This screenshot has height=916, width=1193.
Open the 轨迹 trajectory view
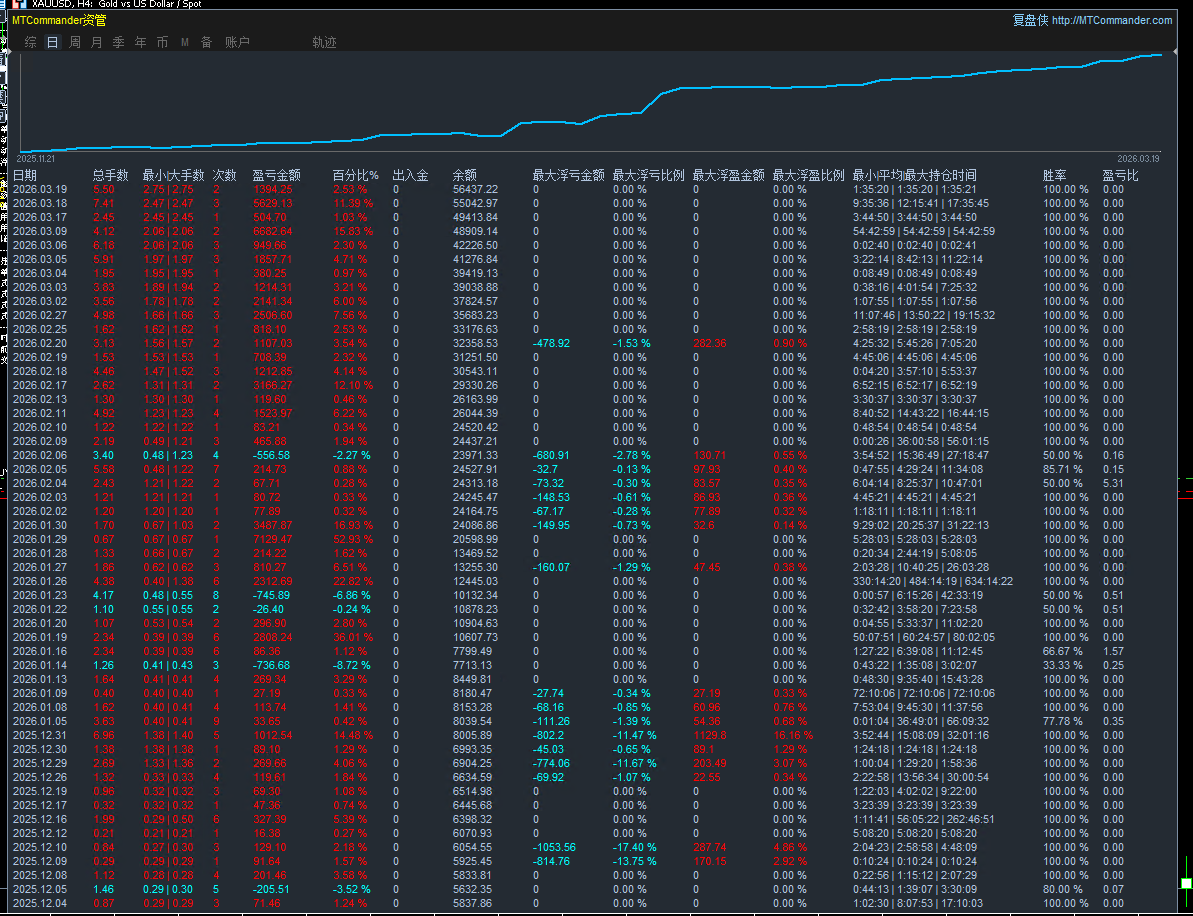tap(324, 42)
